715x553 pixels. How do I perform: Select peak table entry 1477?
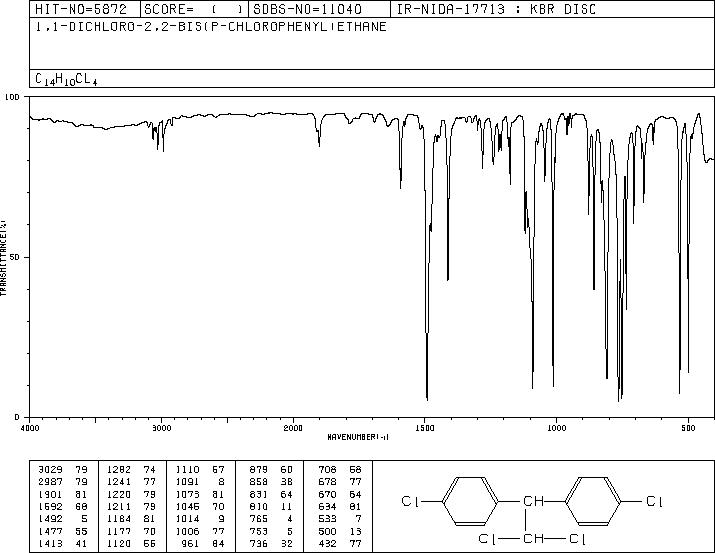pyautogui.click(x=50, y=531)
